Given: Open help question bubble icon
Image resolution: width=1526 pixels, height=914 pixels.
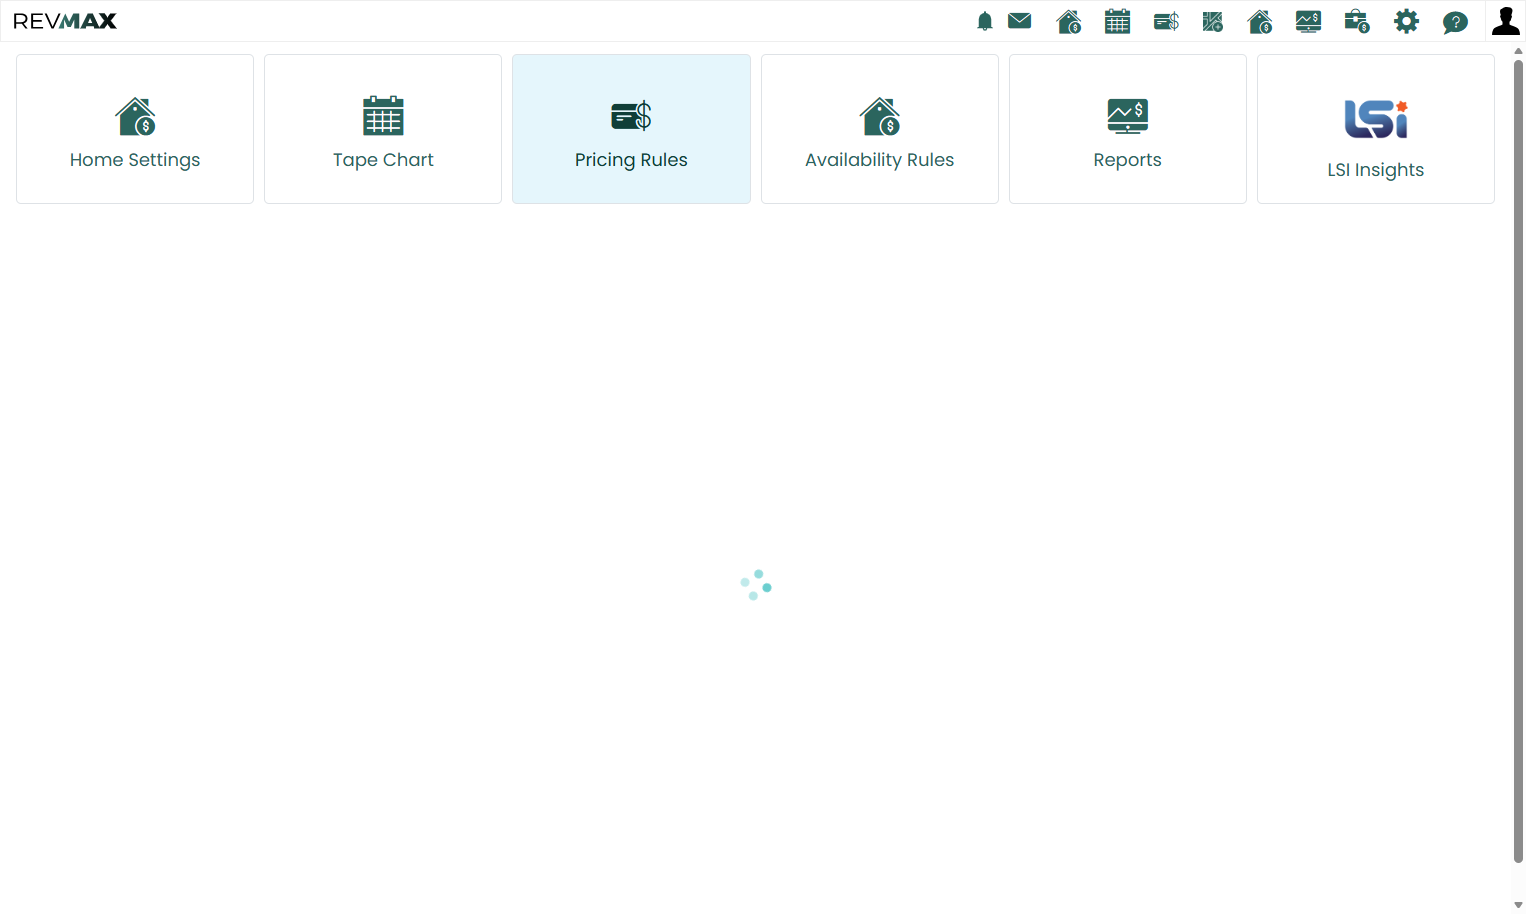Looking at the screenshot, I should 1456,22.
